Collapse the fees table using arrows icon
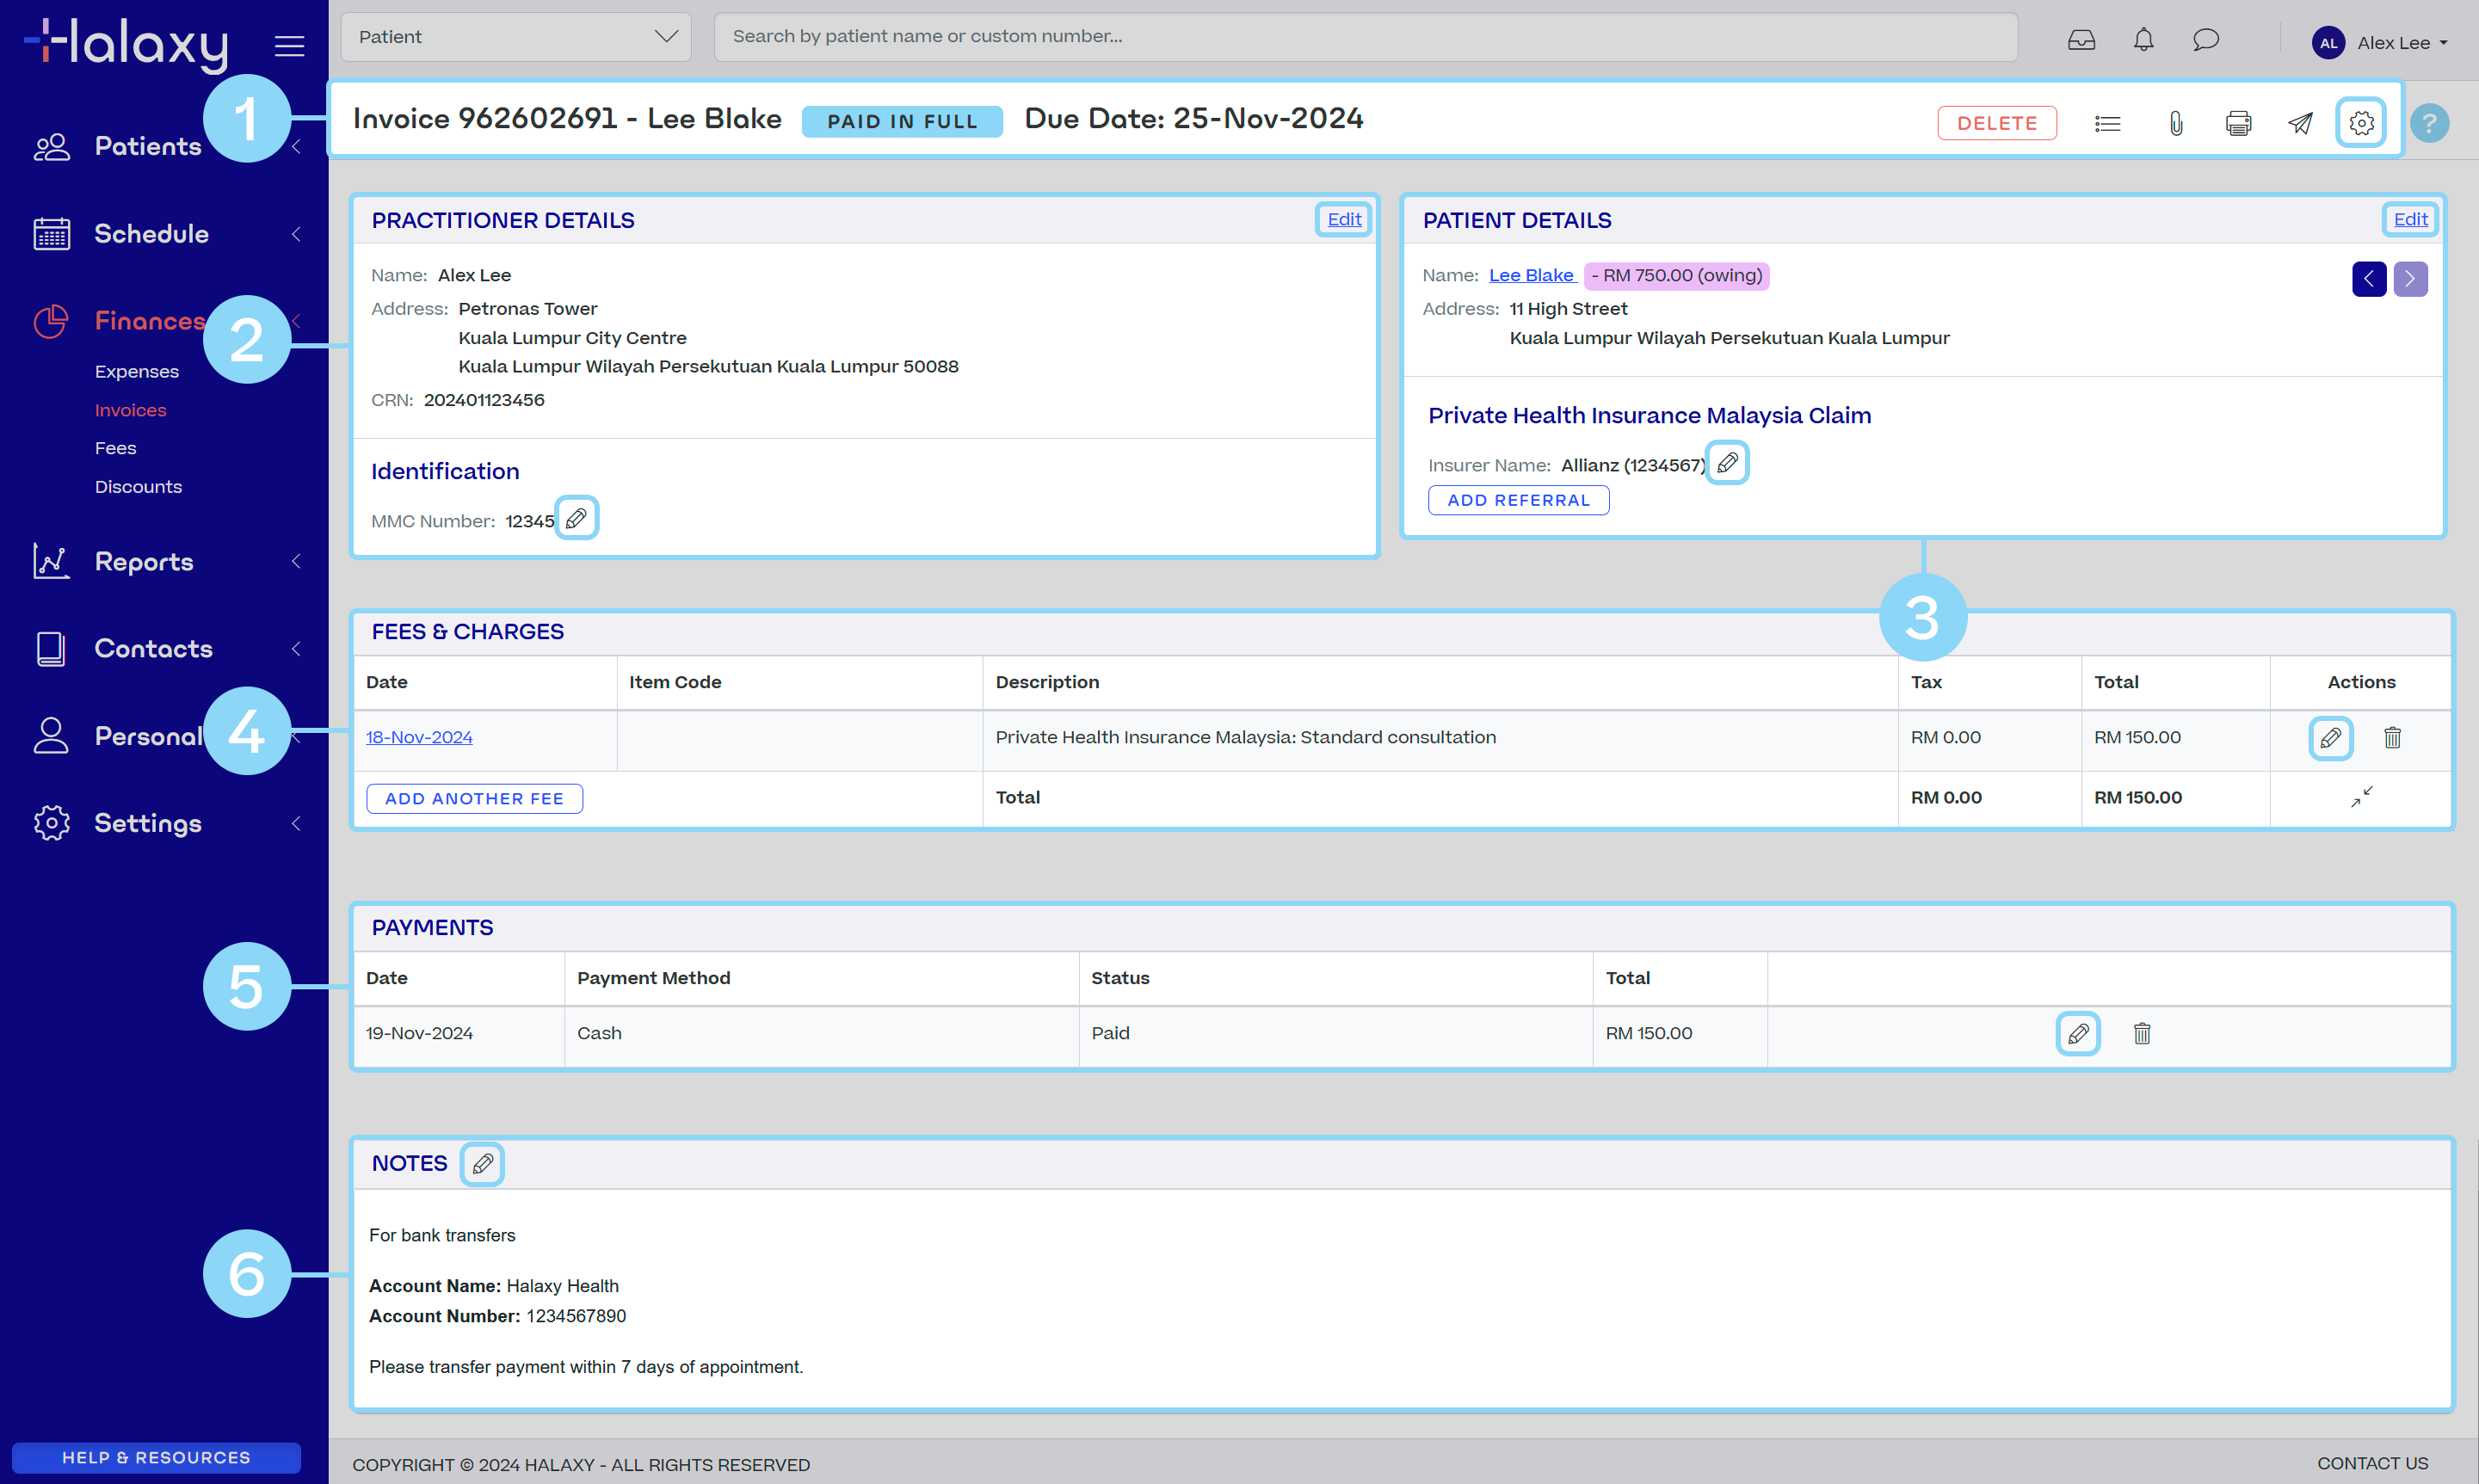 tap(2361, 797)
